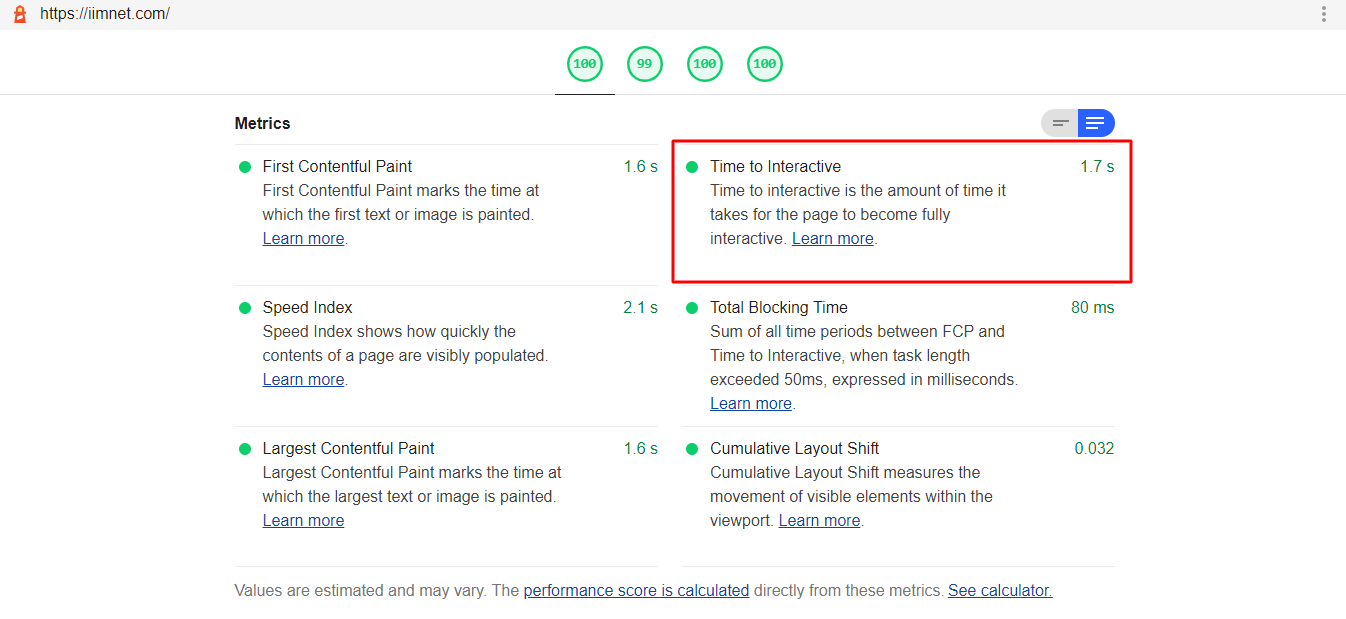Open the 'performance score is calculated' link
1346x619 pixels.
tap(636, 591)
